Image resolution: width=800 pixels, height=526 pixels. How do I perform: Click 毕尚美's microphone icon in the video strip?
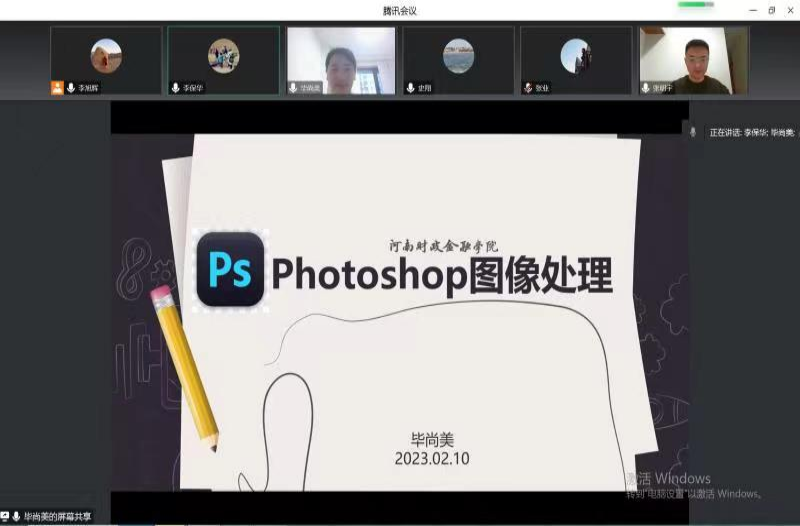coord(292,88)
